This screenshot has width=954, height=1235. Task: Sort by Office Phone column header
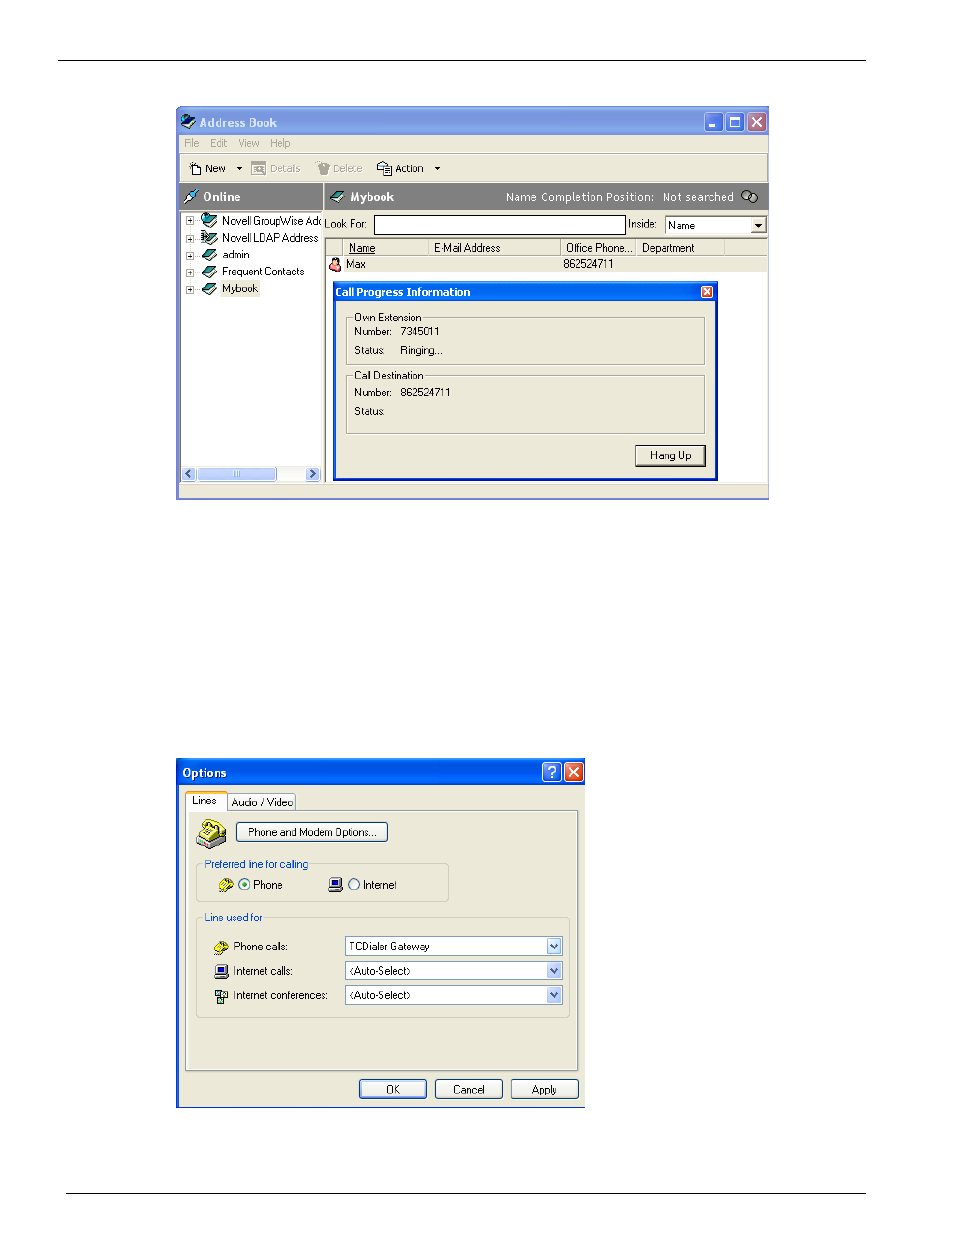pyautogui.click(x=599, y=248)
